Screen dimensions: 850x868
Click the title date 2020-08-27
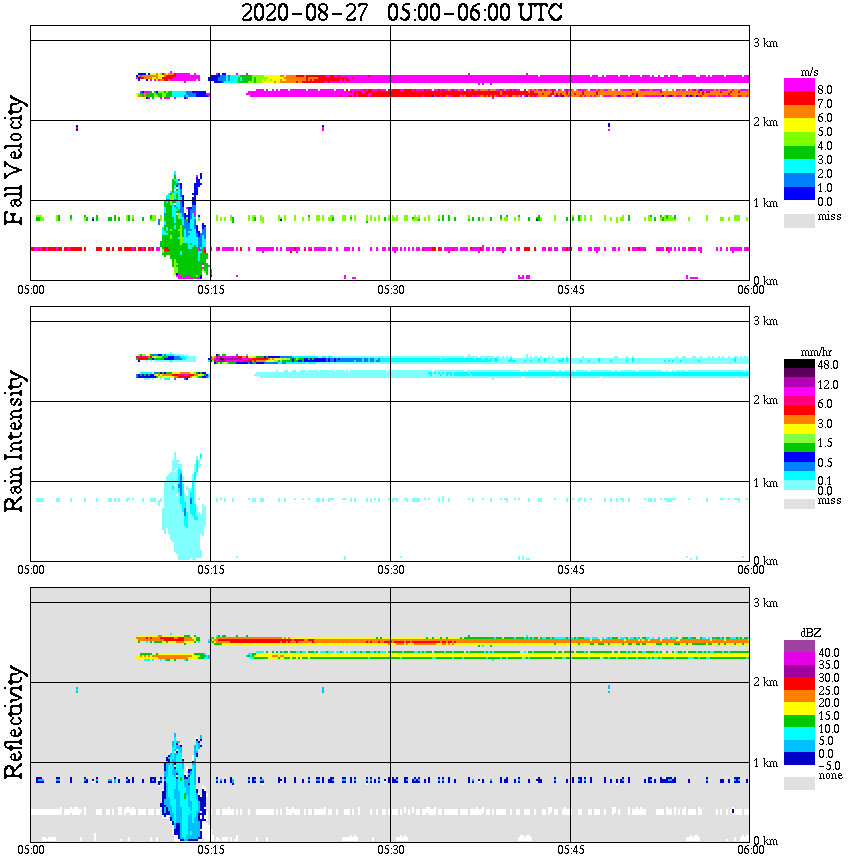(x=305, y=12)
